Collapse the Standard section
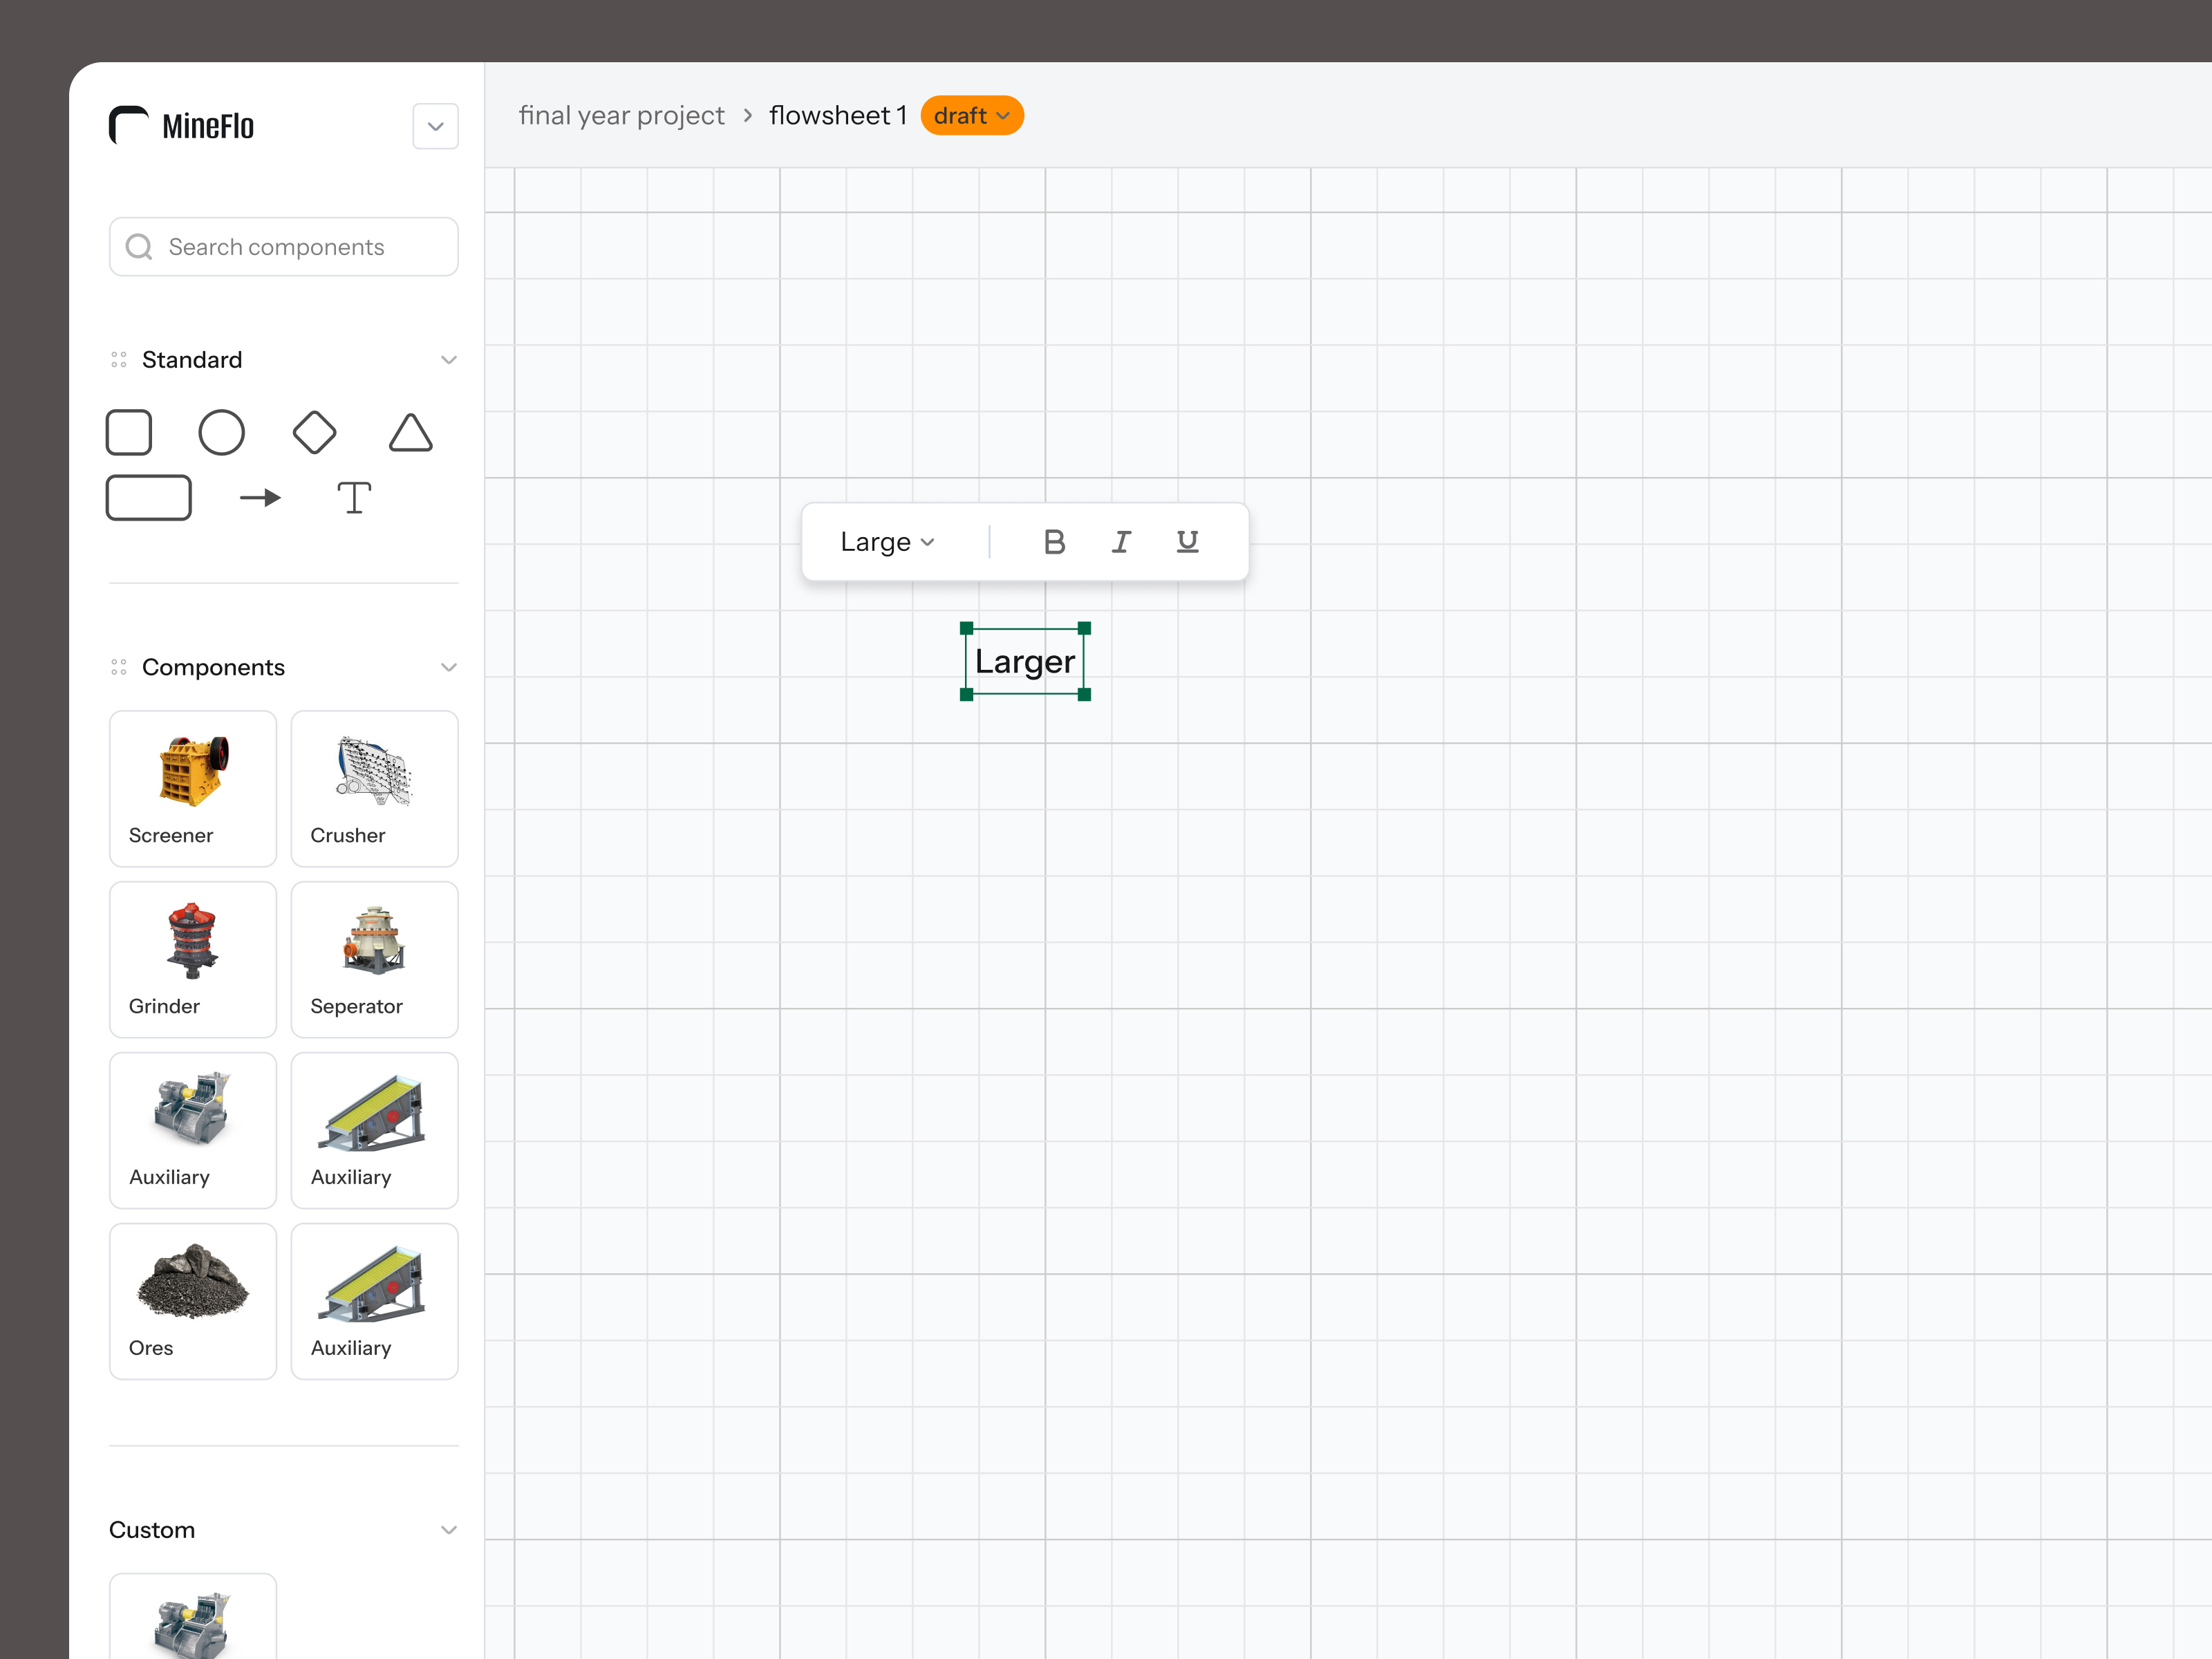This screenshot has width=2212, height=1659. (x=449, y=360)
